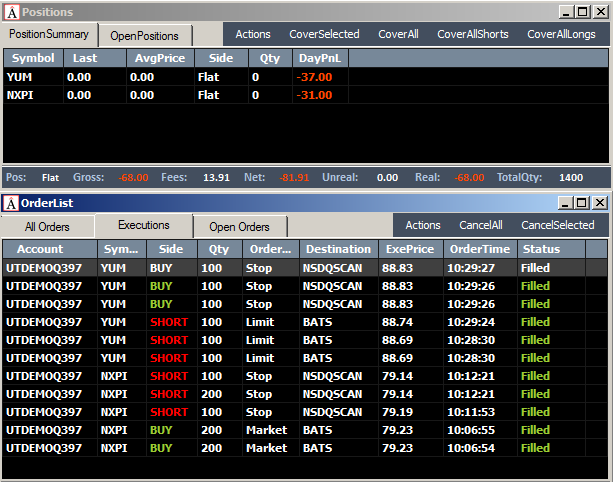The height and width of the screenshot is (482, 613).
Task: Click the Net value -81.91
Action: click(294, 178)
